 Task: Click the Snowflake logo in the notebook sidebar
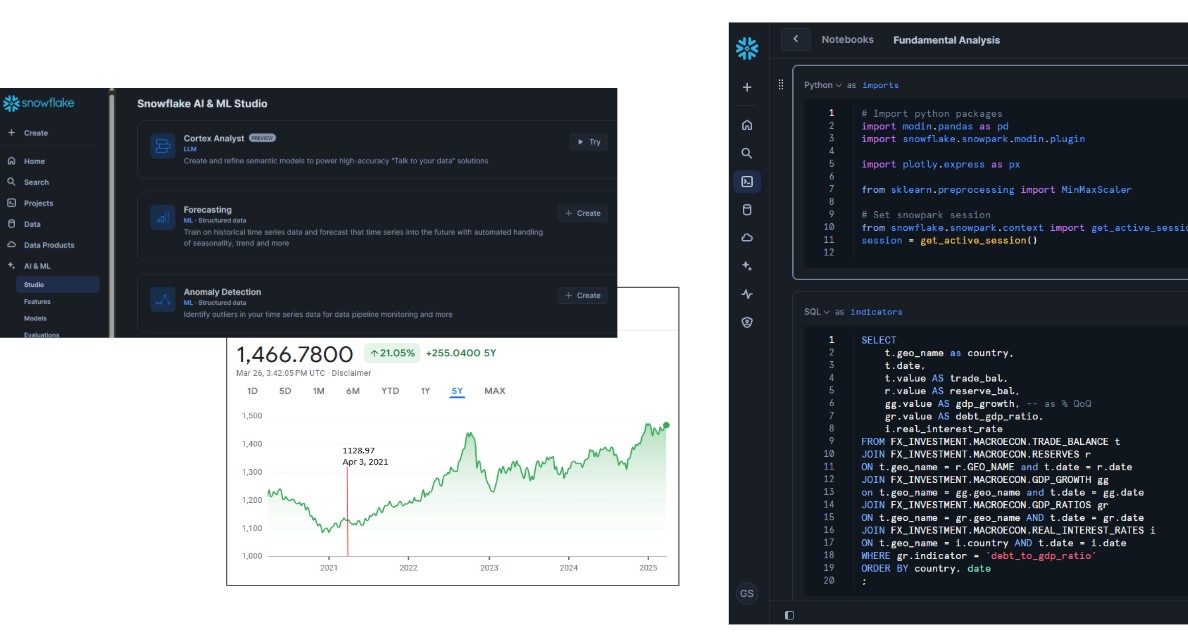point(746,48)
